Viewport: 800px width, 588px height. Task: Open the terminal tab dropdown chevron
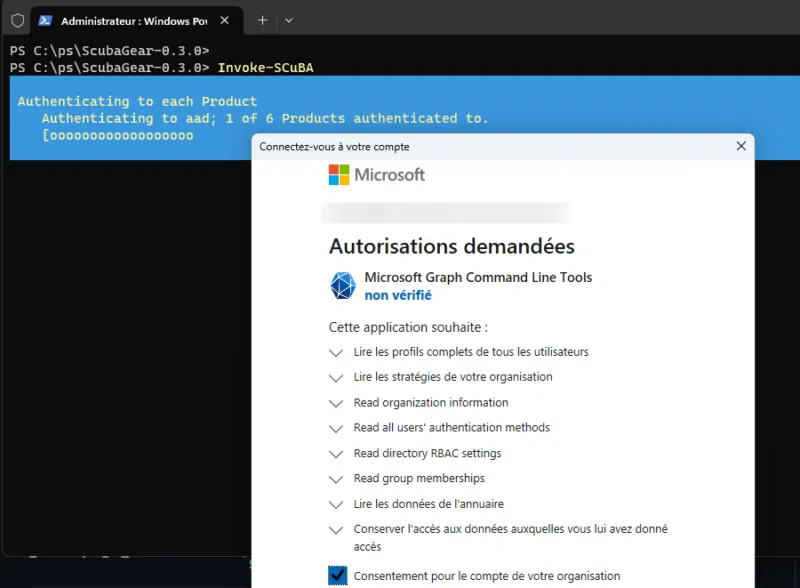(x=289, y=19)
